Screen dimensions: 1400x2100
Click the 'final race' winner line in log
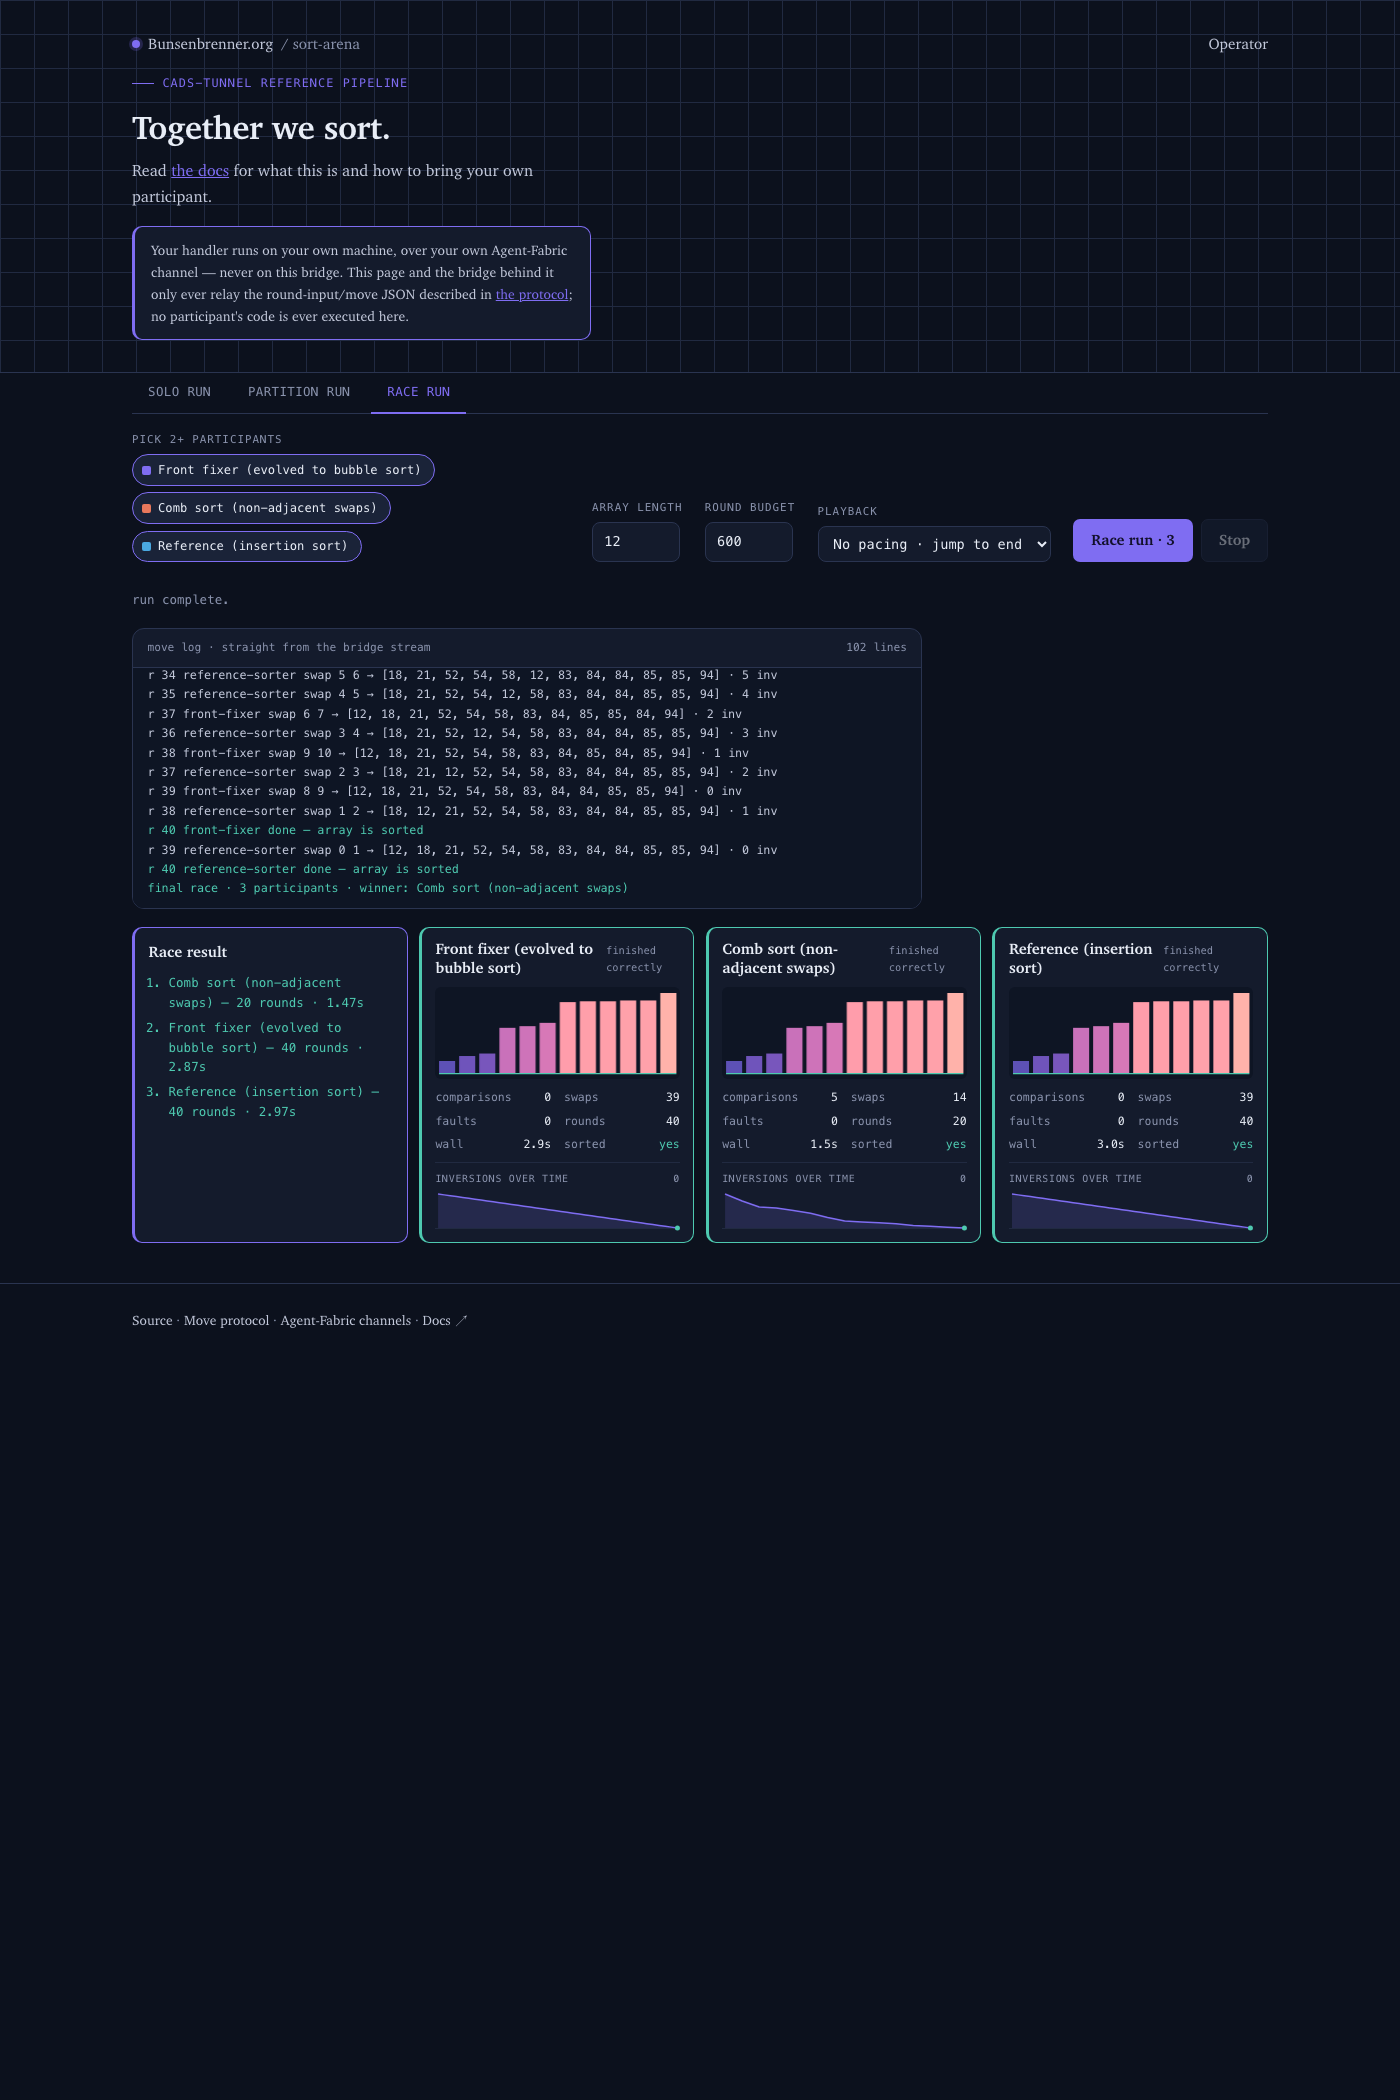click(388, 888)
